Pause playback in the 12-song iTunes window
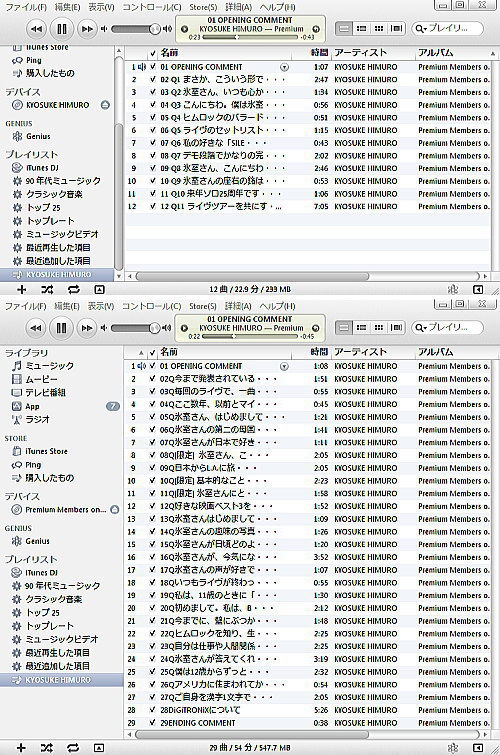The width and height of the screenshot is (500, 755). 62,29
